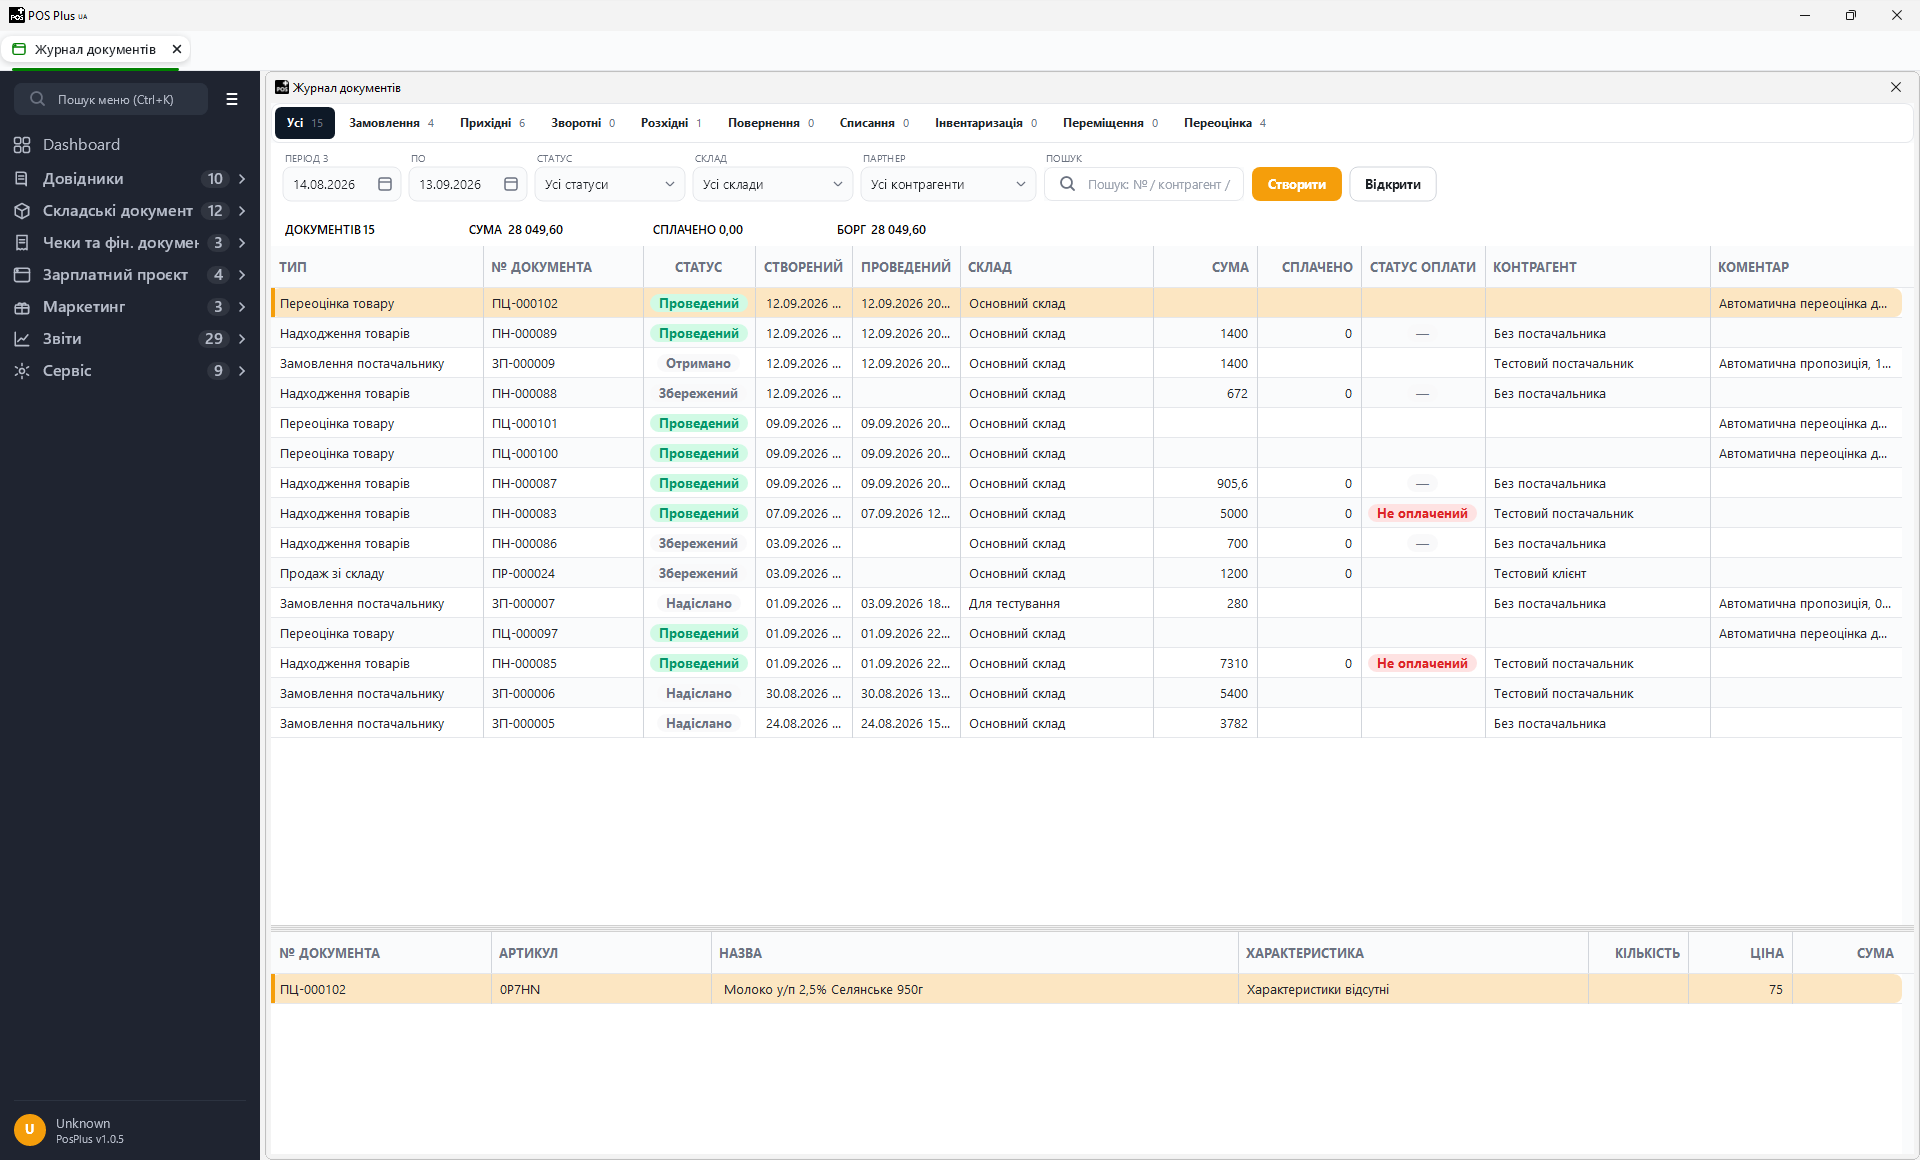Open the Усі контрагенти dropdown

click(x=948, y=184)
